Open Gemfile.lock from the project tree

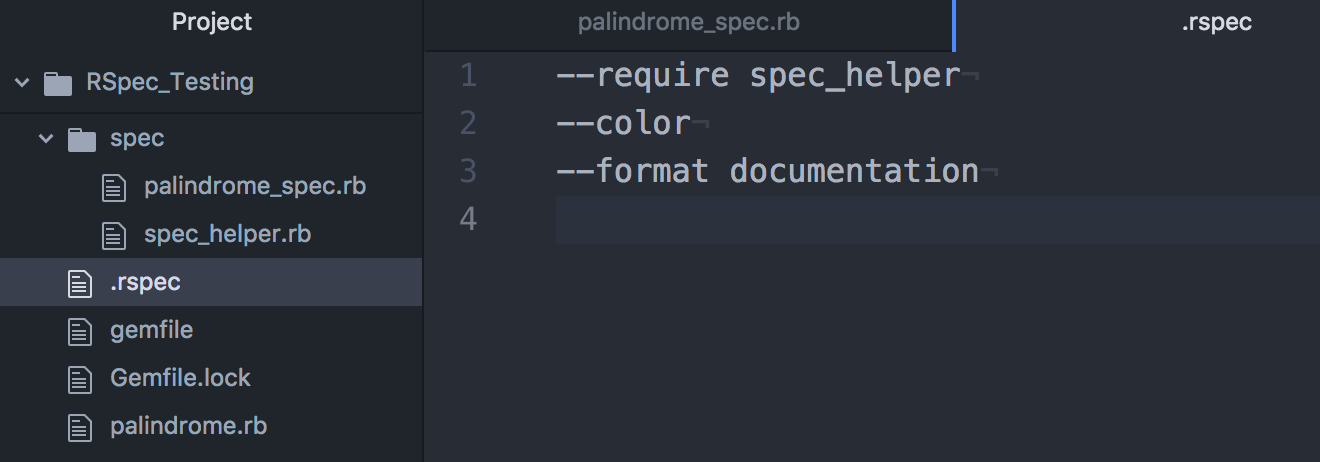pos(180,379)
